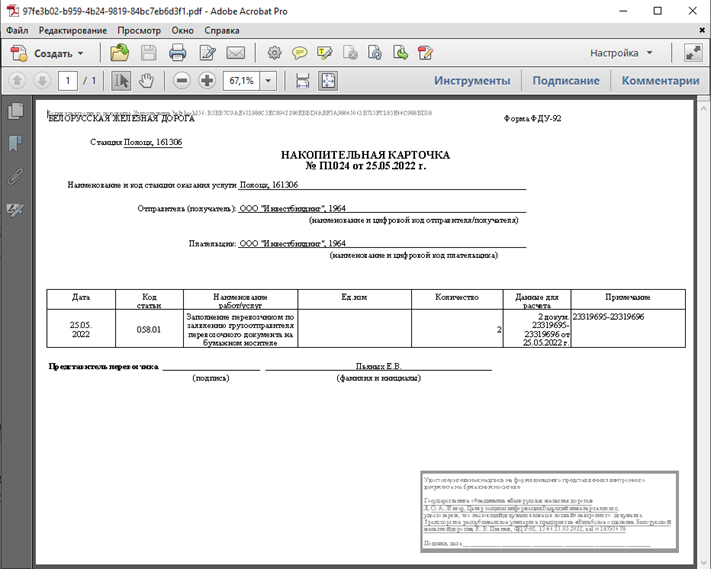Click fit width scrolling mode icon

(302, 81)
